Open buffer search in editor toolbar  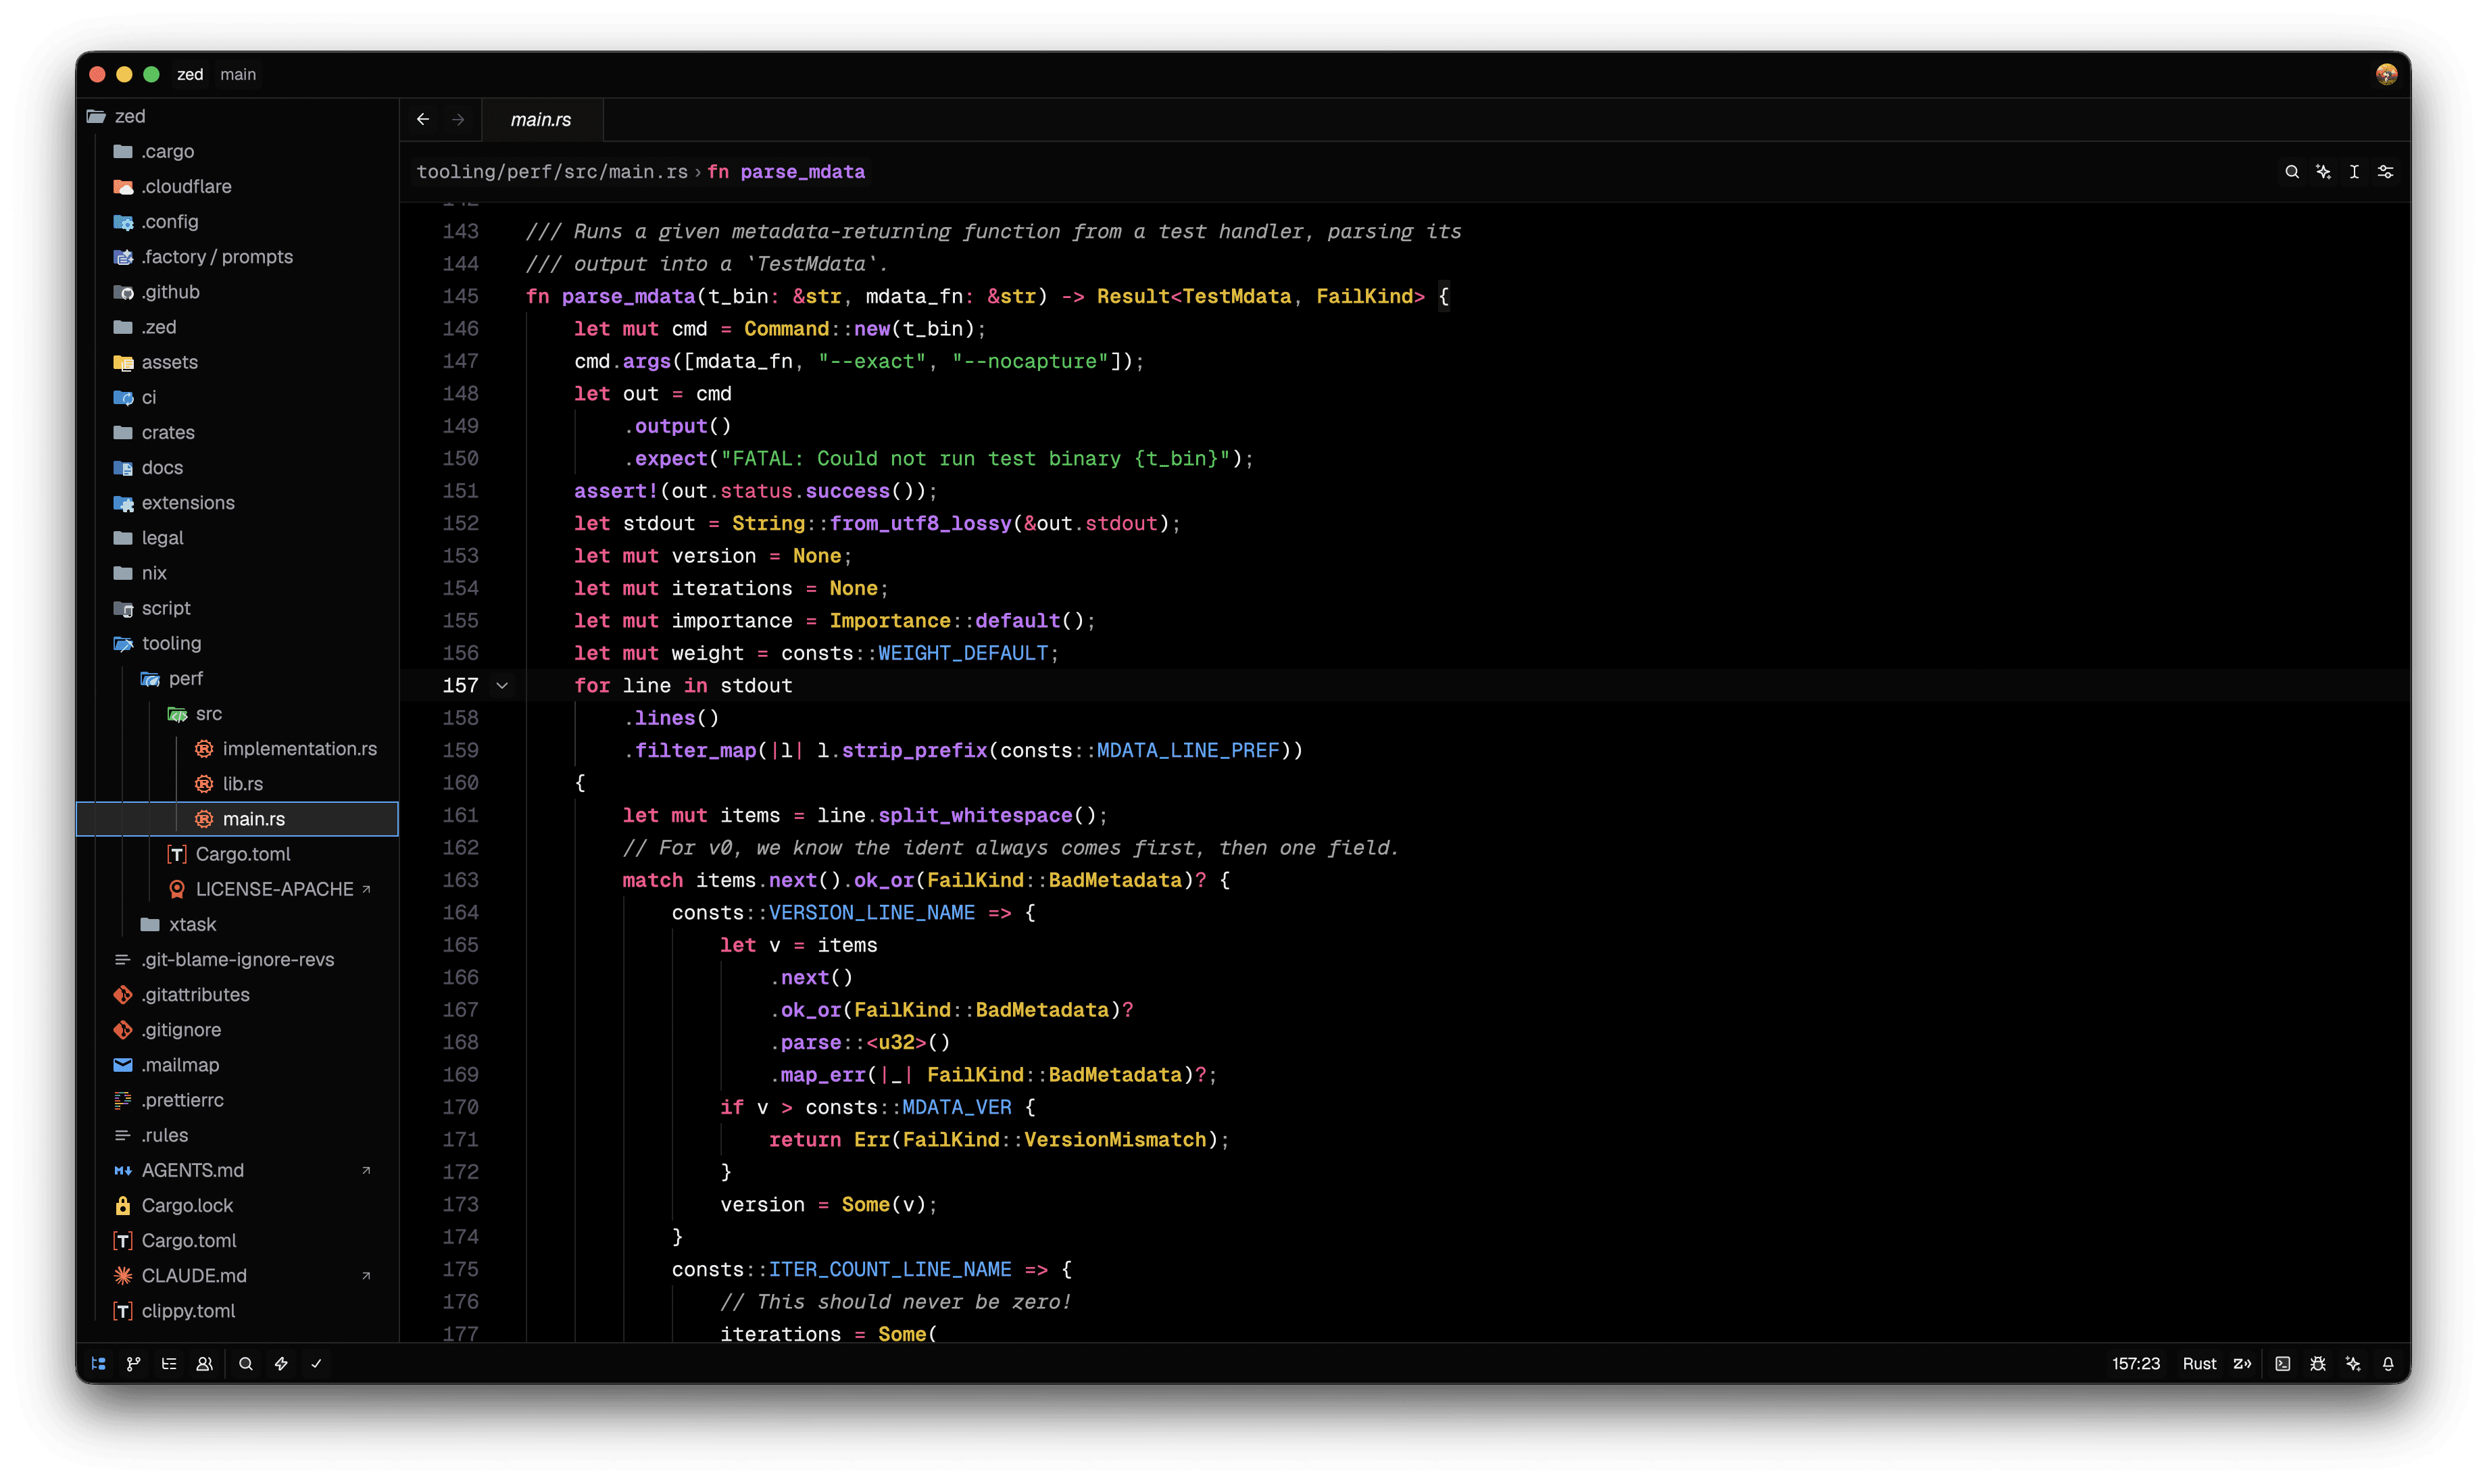click(2291, 172)
